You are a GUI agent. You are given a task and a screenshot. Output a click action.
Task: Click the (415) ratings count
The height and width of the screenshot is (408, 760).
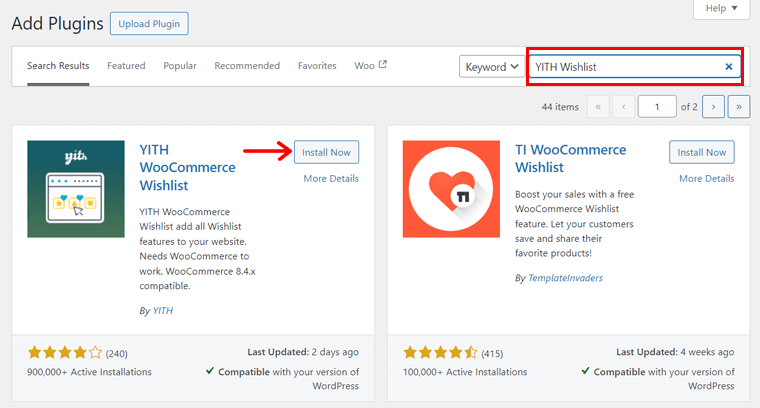[x=492, y=354]
